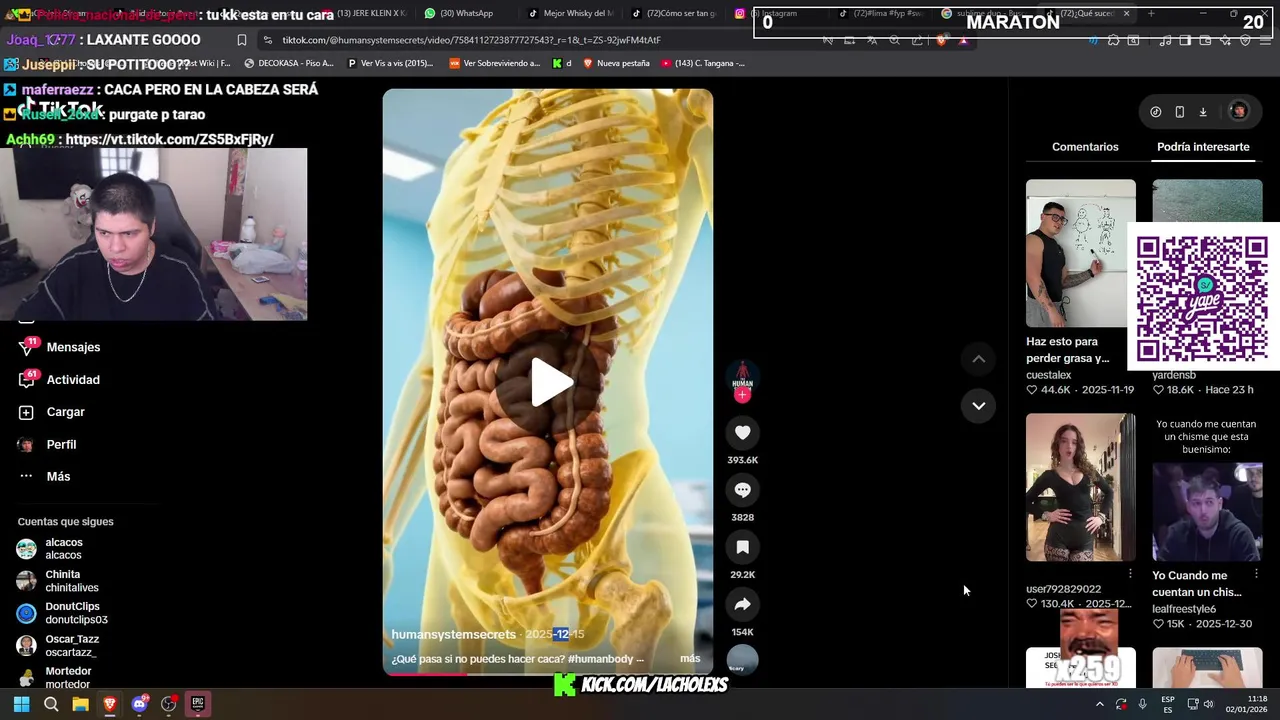
Task: Open the cuestalex video thumbnail
Action: click(1081, 253)
